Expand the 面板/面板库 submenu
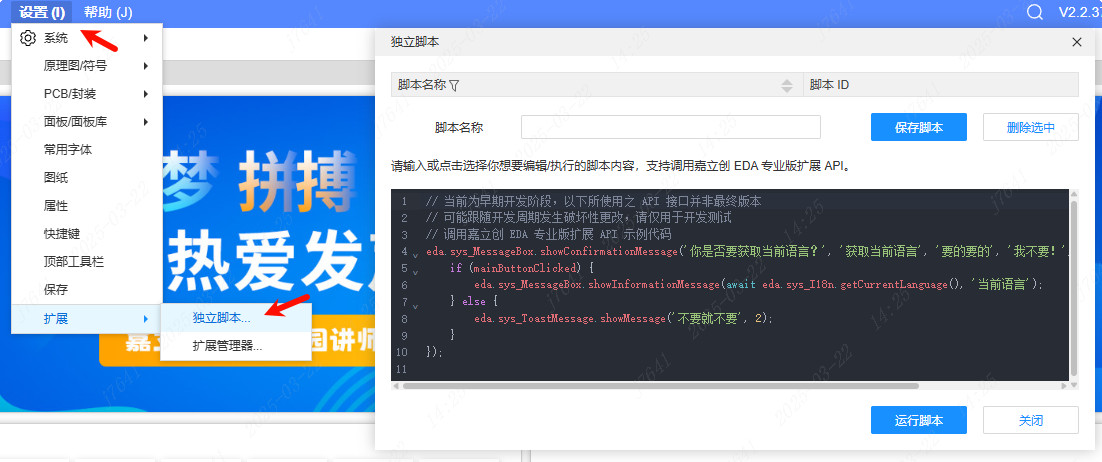Image resolution: width=1102 pixels, height=462 pixels. click(88, 122)
